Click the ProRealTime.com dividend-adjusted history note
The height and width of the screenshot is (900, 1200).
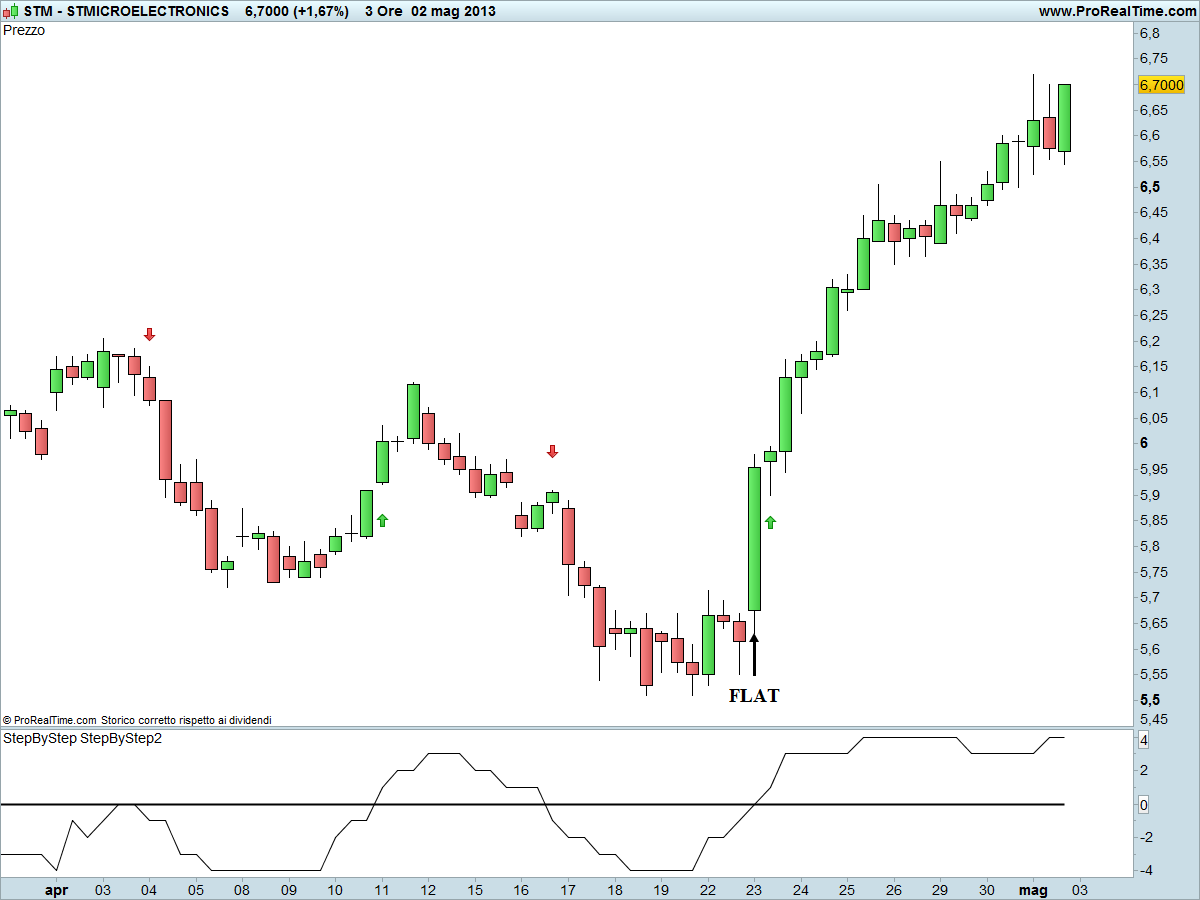coord(137,720)
